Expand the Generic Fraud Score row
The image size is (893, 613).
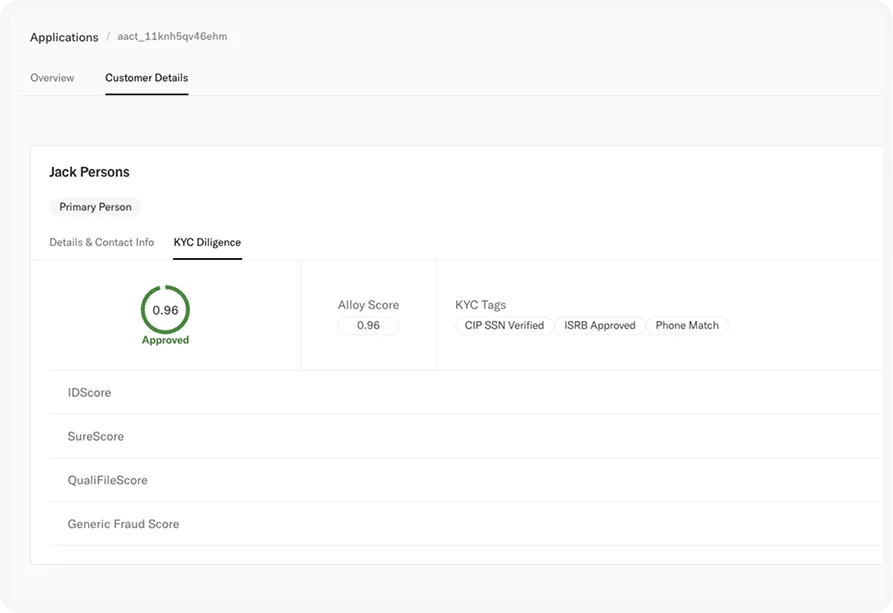[x=466, y=524]
